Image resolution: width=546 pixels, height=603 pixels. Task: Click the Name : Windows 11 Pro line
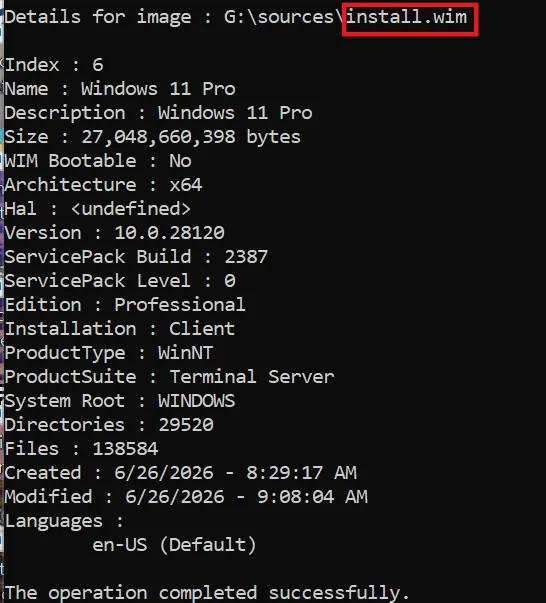point(120,89)
